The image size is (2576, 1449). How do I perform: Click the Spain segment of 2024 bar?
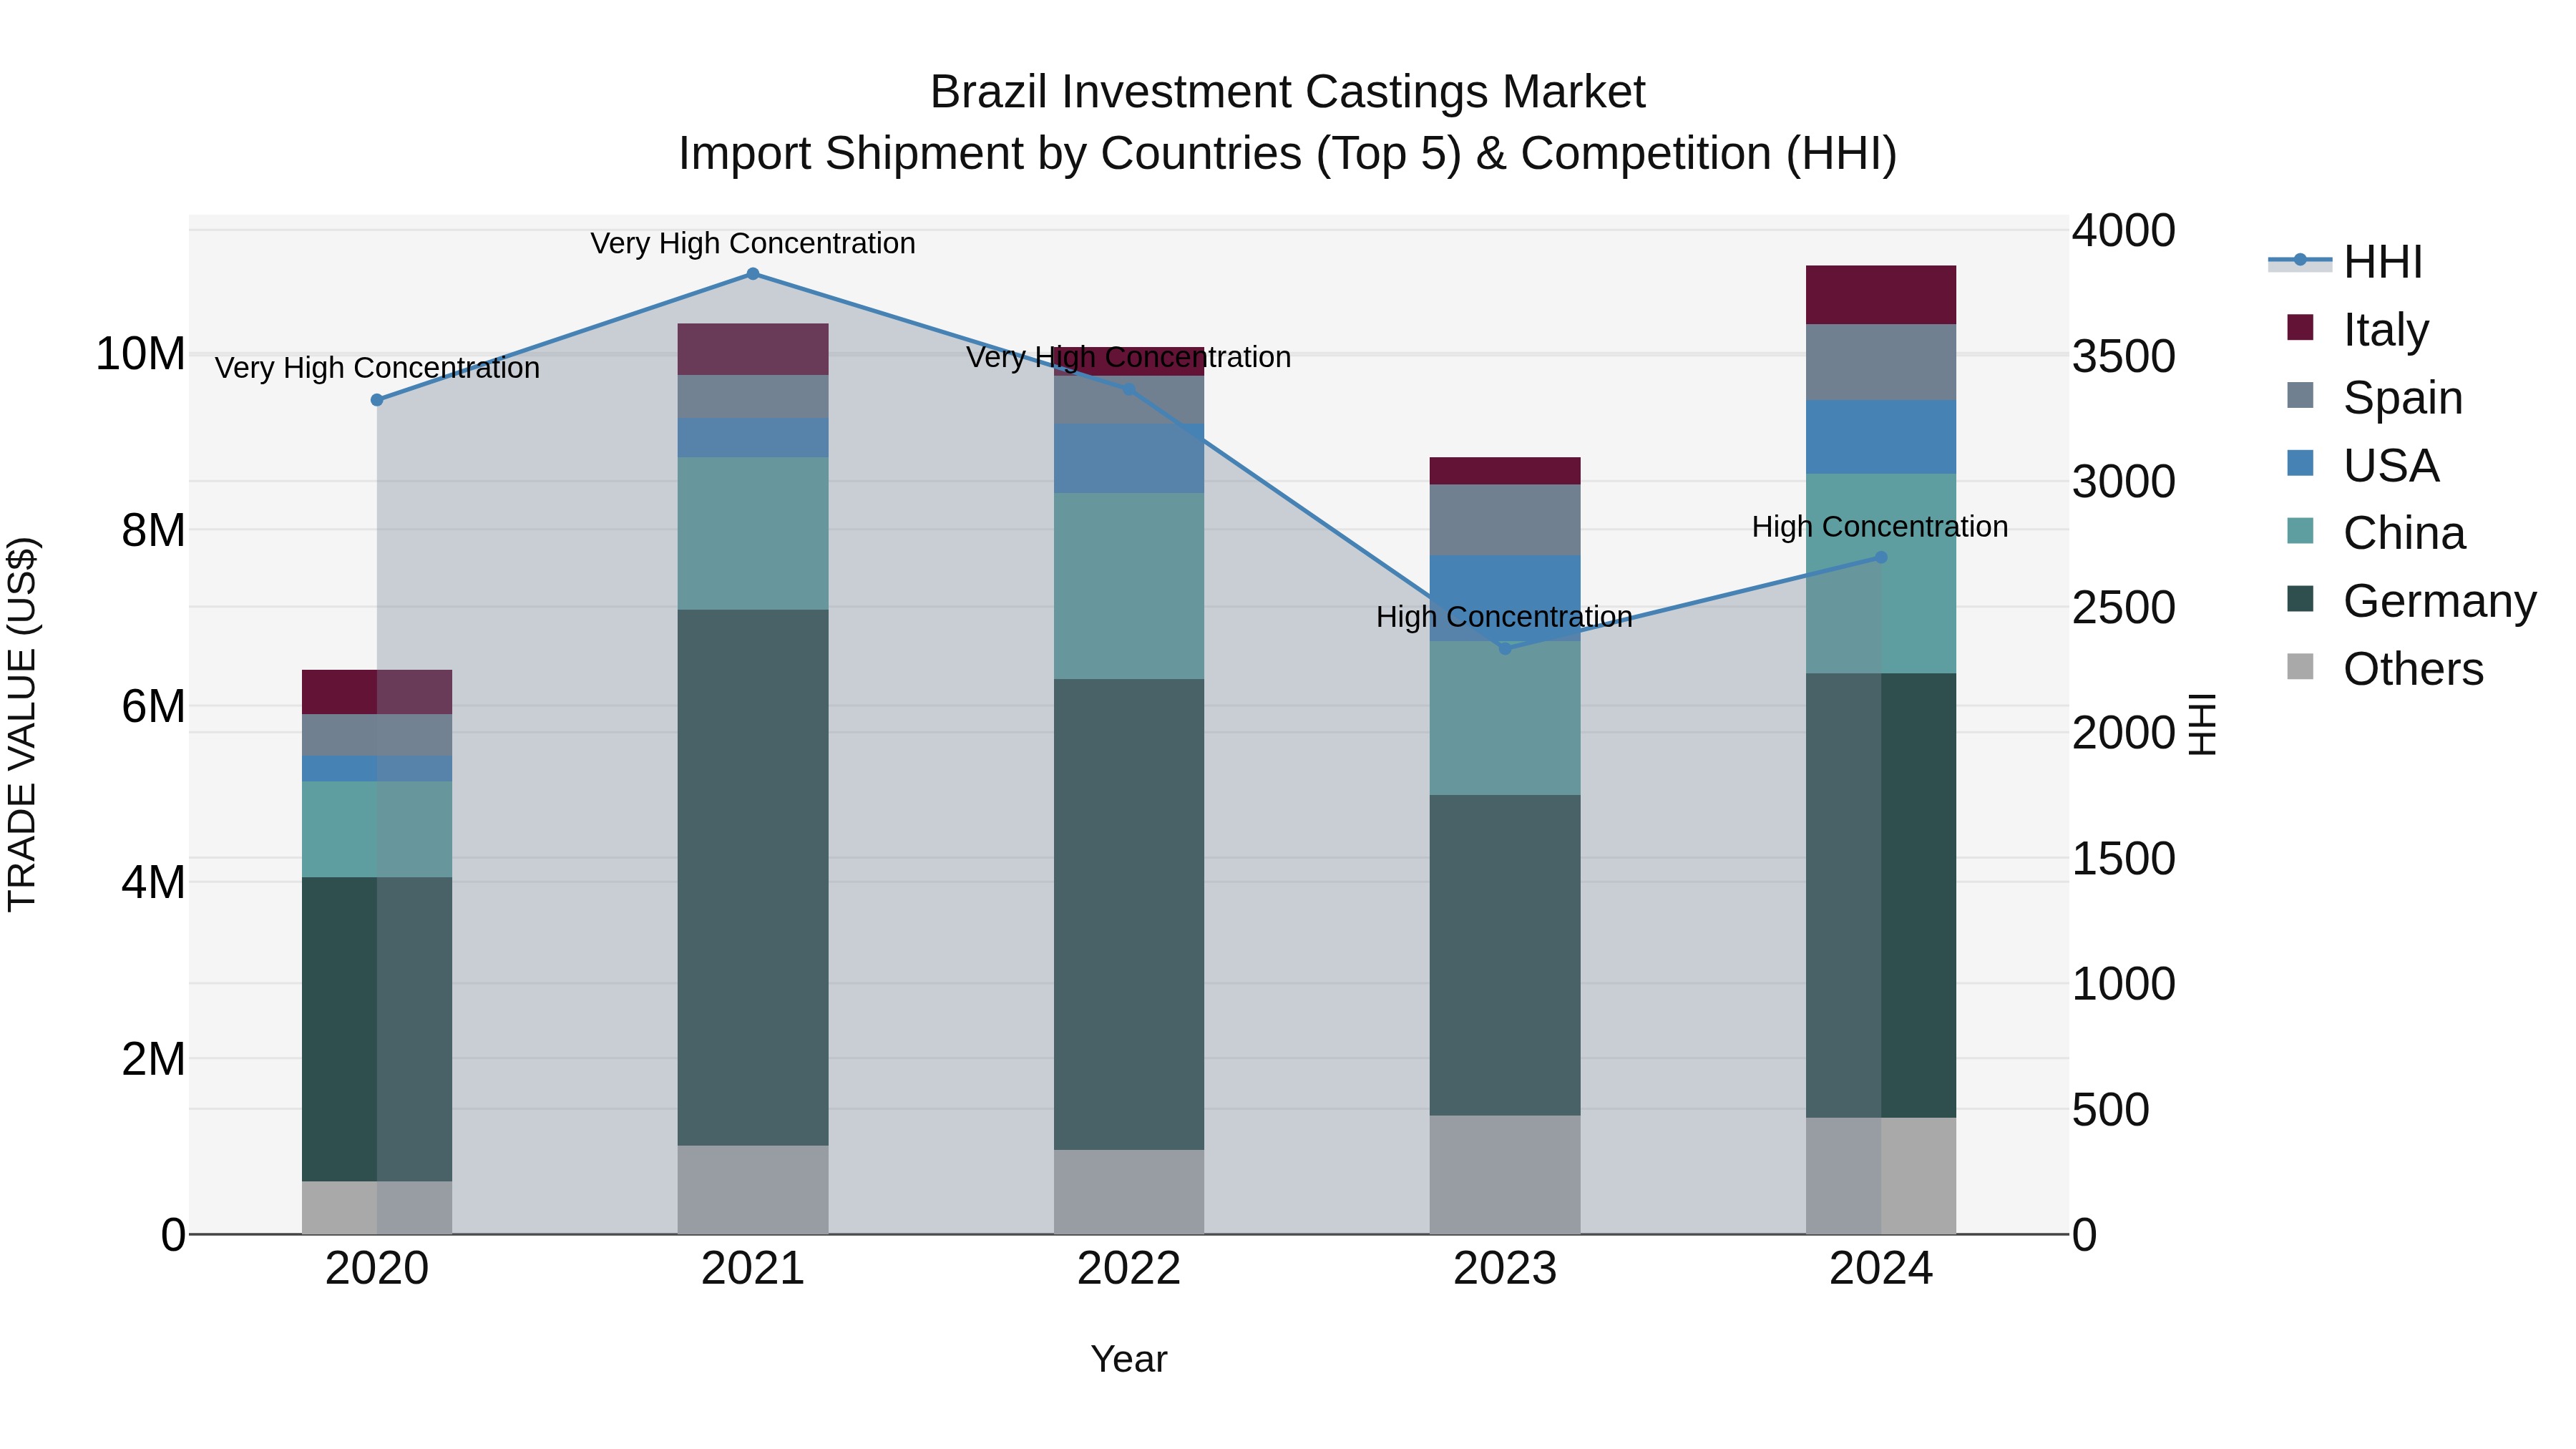pos(1881,362)
